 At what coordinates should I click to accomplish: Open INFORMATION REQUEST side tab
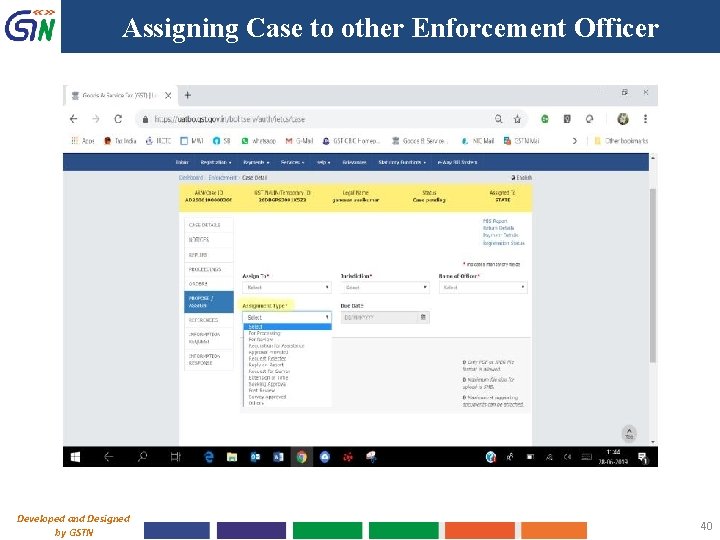click(208, 338)
